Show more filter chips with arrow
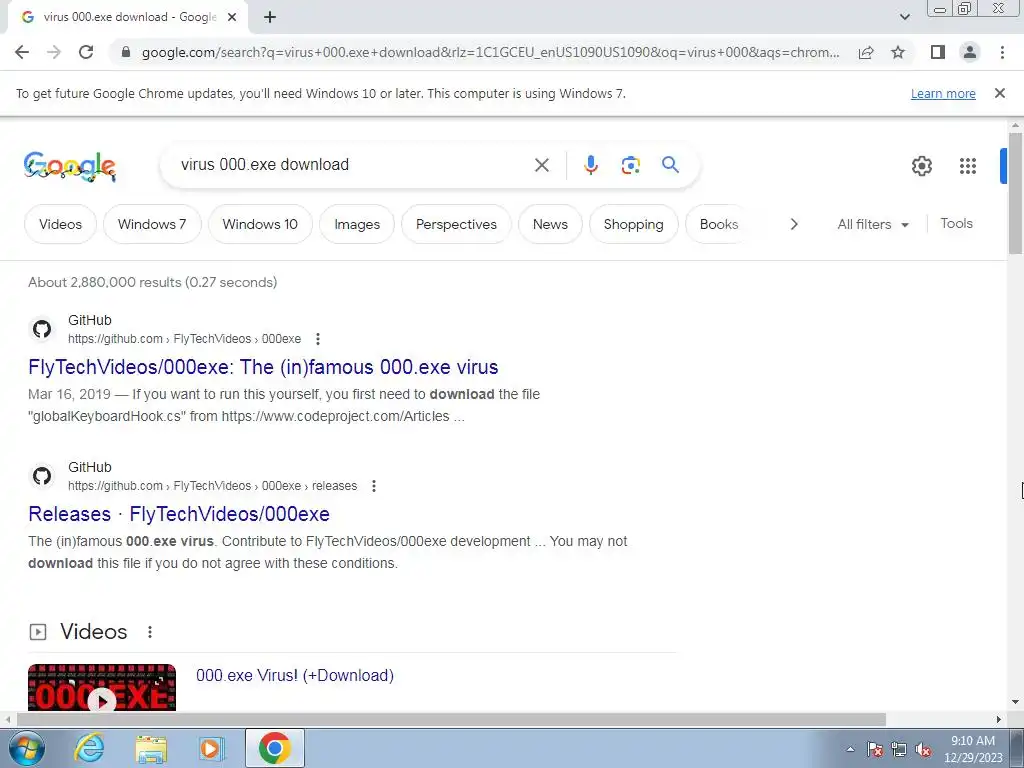Viewport: 1024px width, 768px height. (793, 224)
